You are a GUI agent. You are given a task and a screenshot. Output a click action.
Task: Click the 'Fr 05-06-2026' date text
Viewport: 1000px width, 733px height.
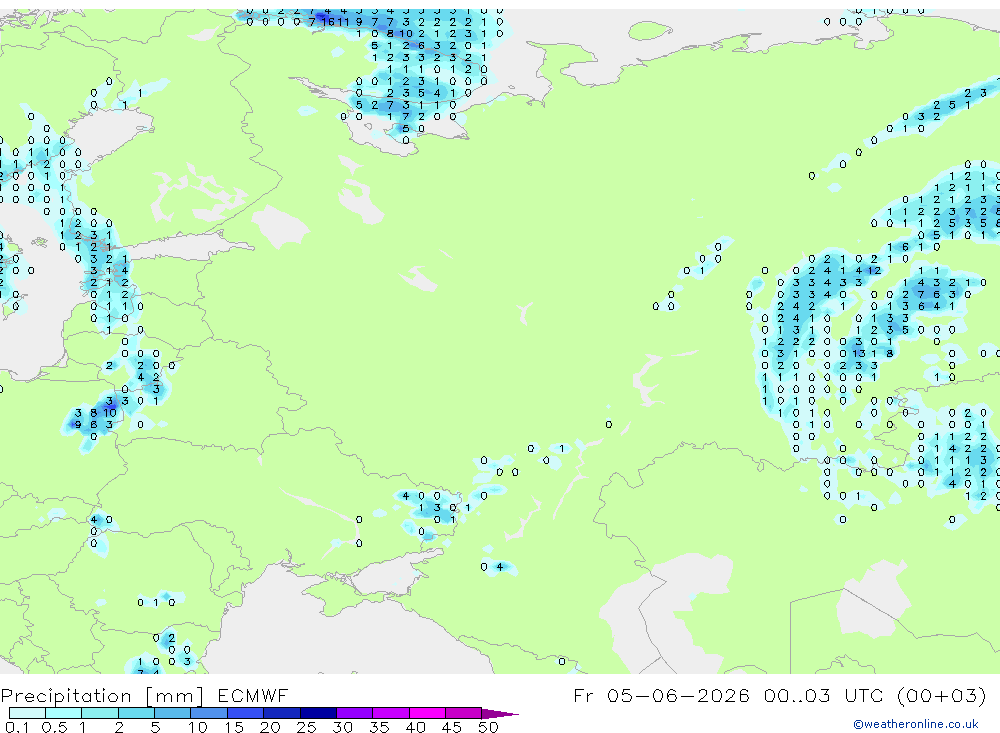coord(661,695)
